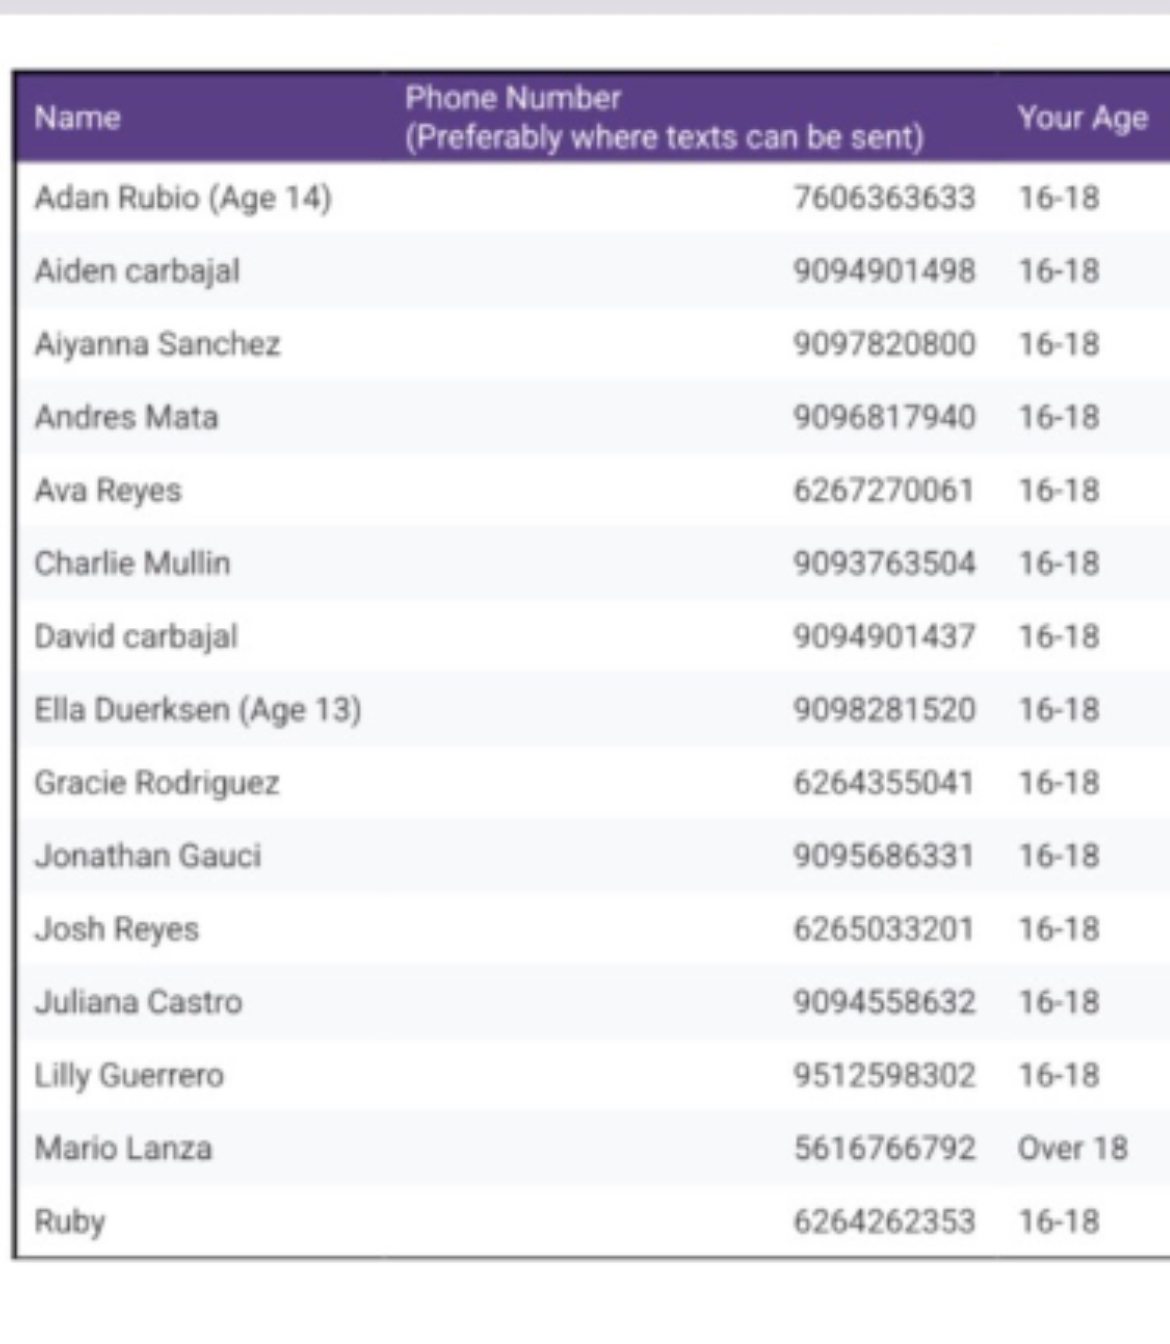
Task: Click the Your Age column header
Action: 1082,118
